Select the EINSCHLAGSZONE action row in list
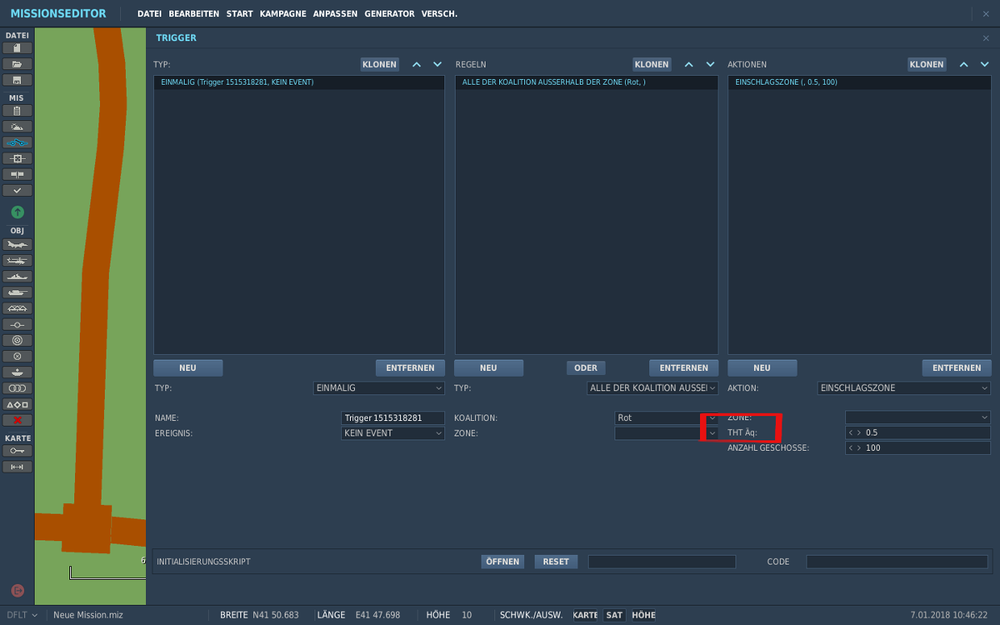Screen dimensions: 1000x625 [860, 82]
